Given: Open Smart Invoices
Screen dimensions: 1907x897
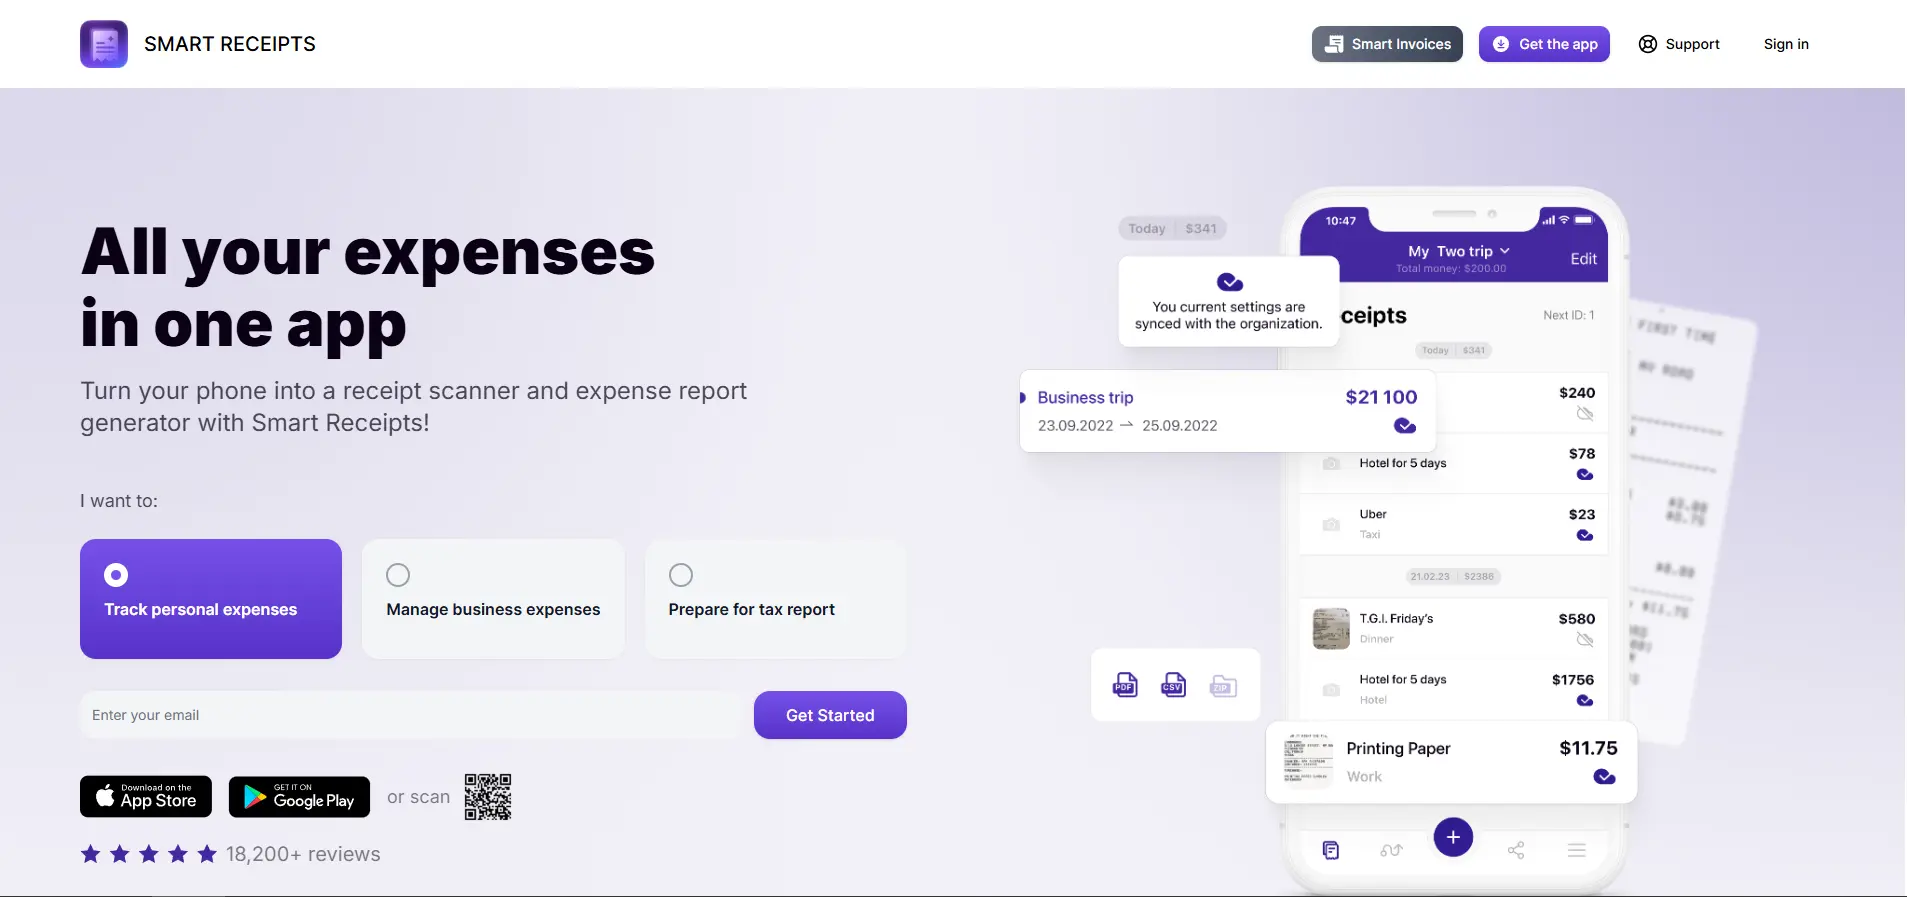Looking at the screenshot, I should click(1387, 44).
